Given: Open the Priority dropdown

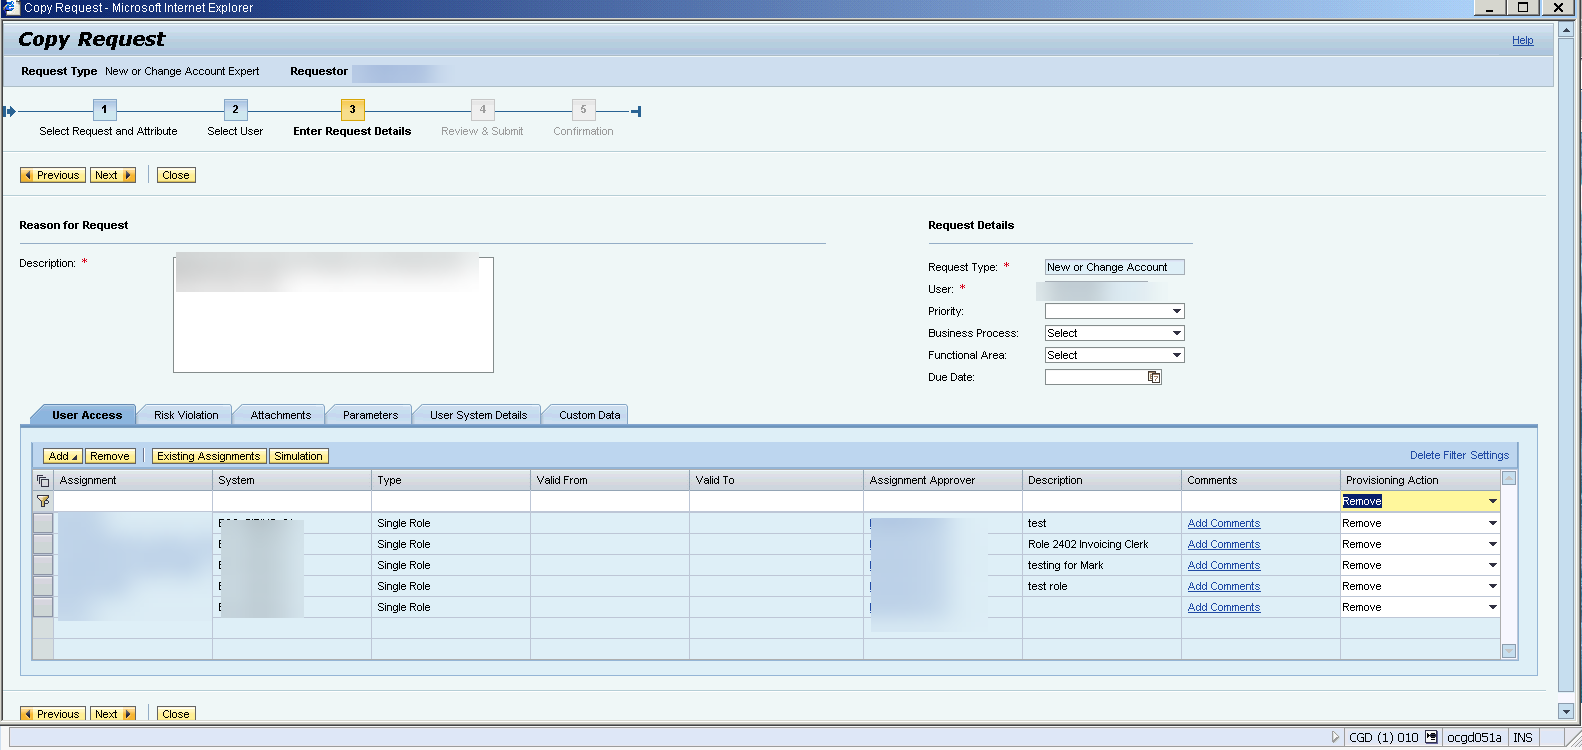Looking at the screenshot, I should click(x=1177, y=311).
